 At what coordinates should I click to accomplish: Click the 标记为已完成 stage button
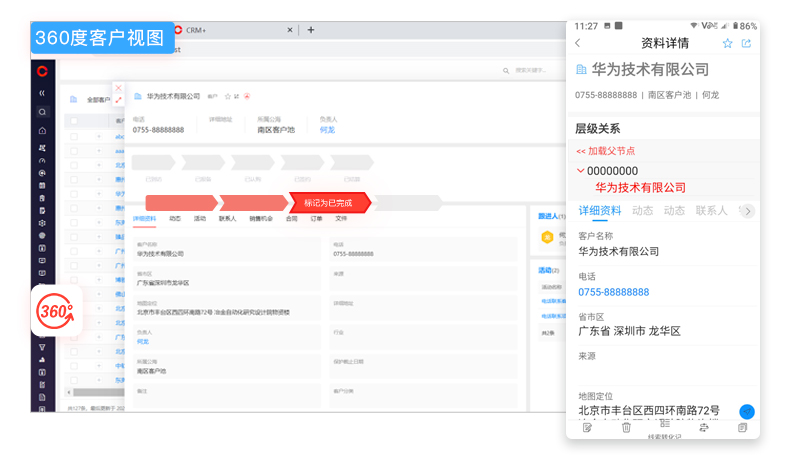click(x=329, y=203)
